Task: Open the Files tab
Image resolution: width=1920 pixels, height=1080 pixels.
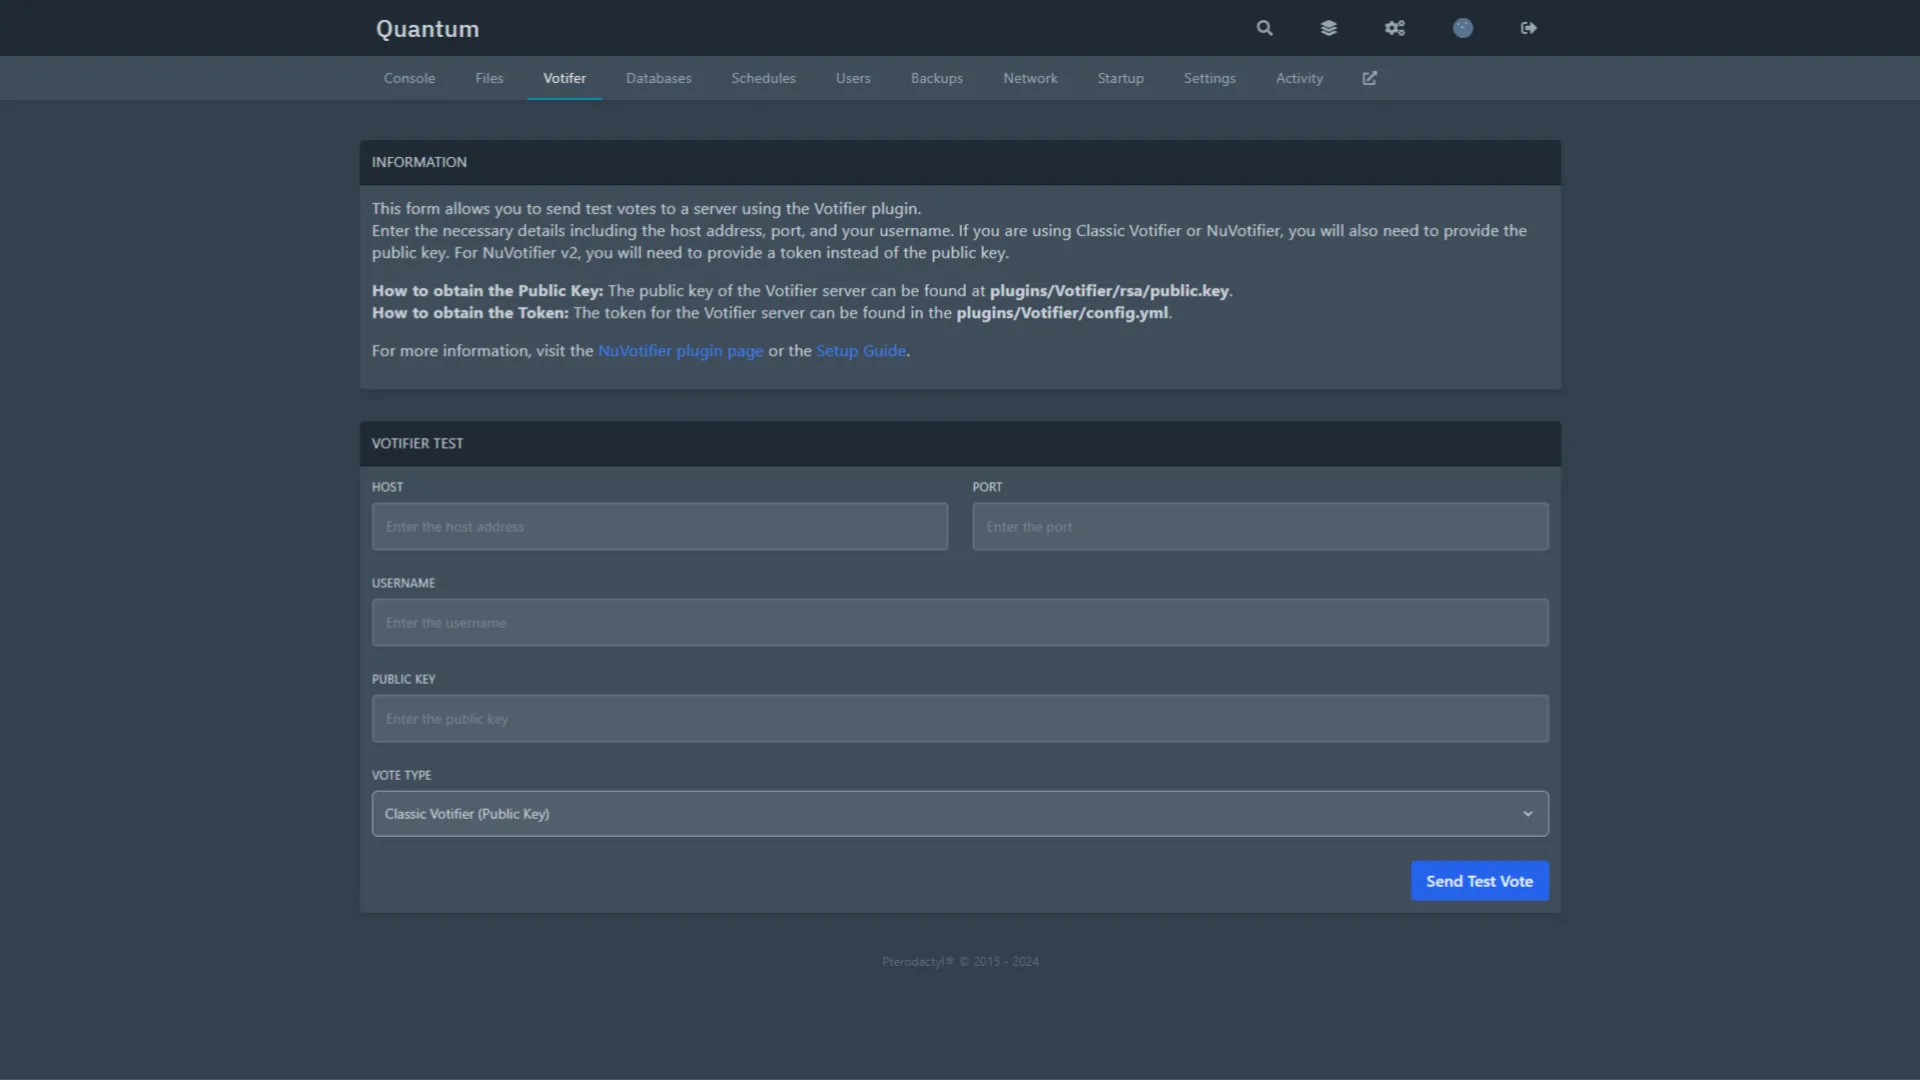Action: (x=489, y=78)
